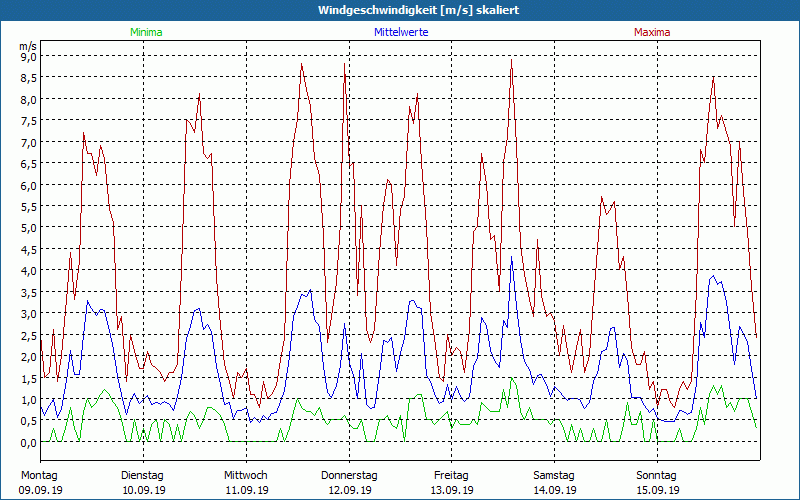Click the '2,5' y-axis value

pos(29,335)
